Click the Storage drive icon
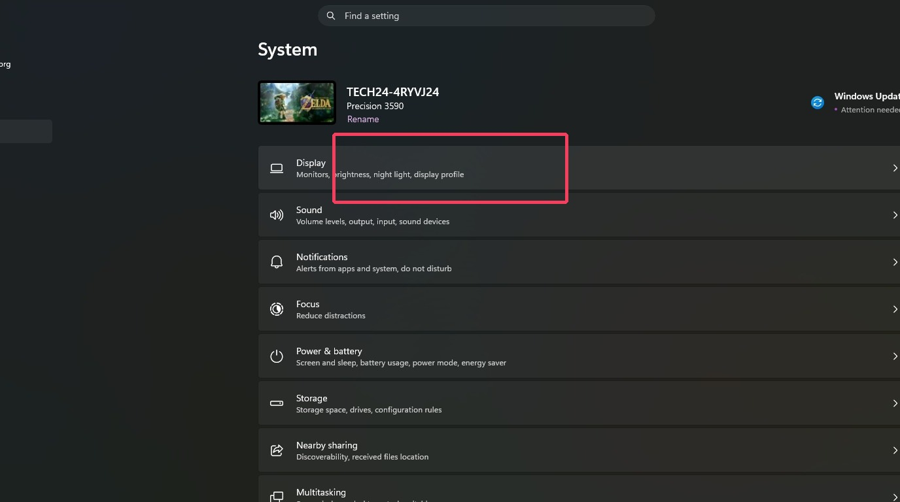The width and height of the screenshot is (900, 502). point(277,403)
